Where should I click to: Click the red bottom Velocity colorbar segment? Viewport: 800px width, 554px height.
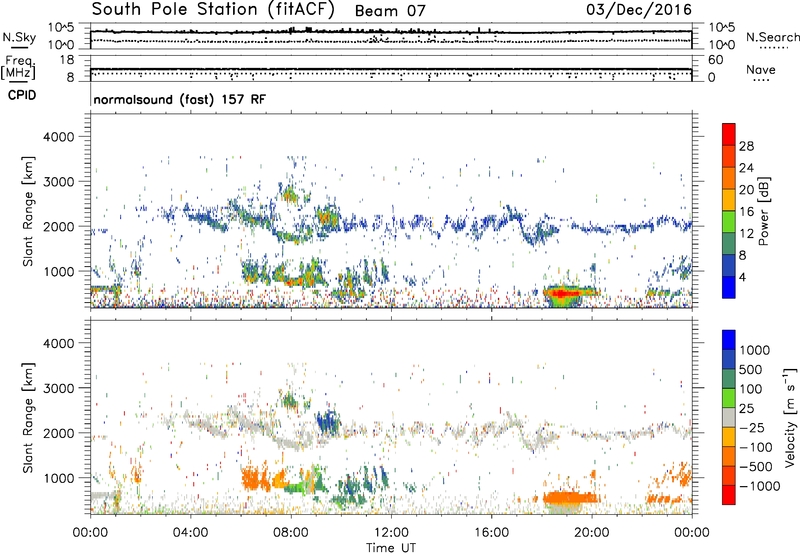click(x=729, y=495)
